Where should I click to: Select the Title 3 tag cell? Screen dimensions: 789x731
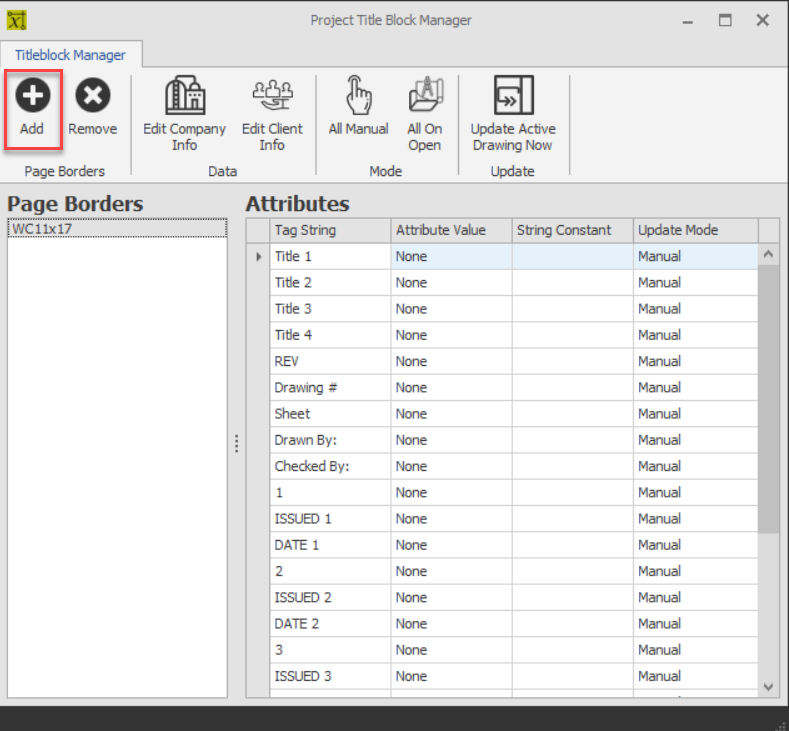330,309
